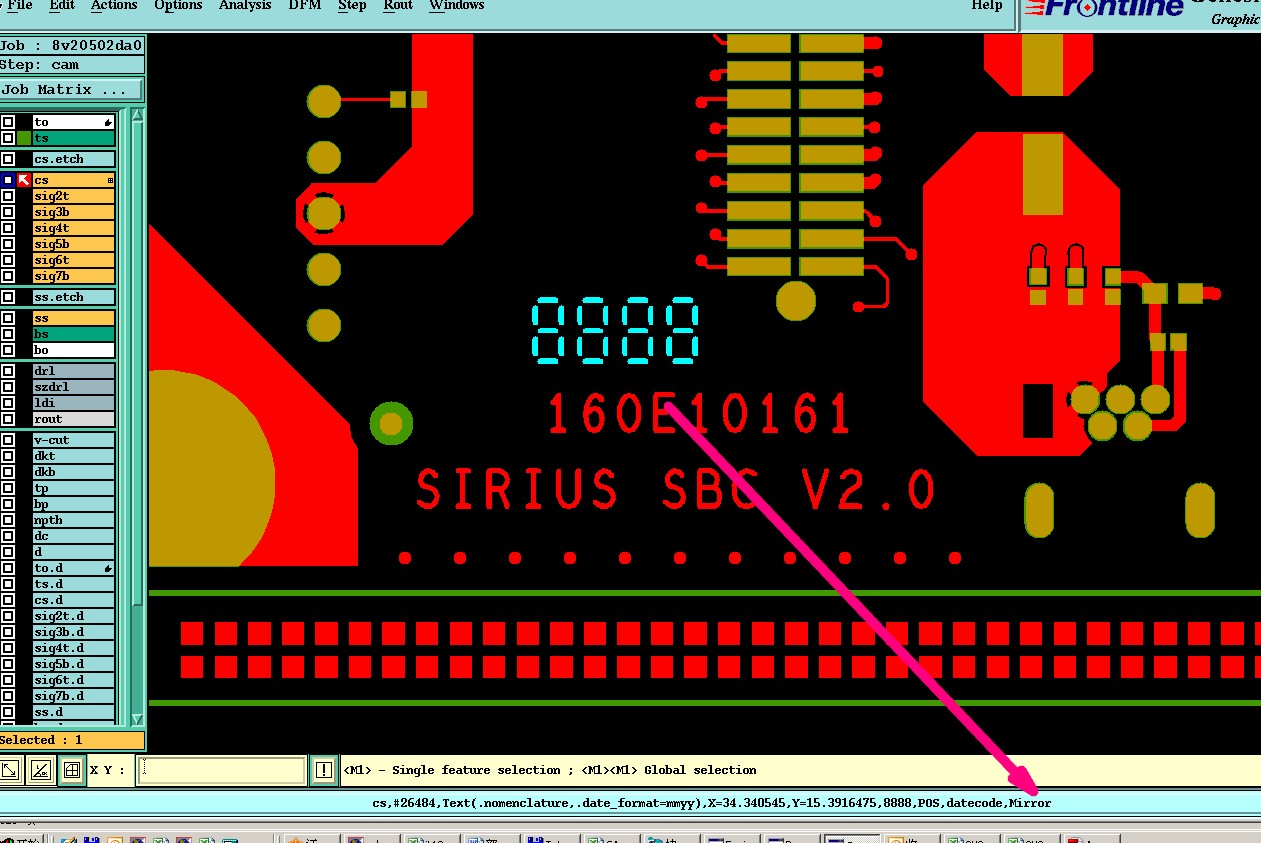
Task: Toggle display checkbox of ss layer
Action: coord(8,318)
